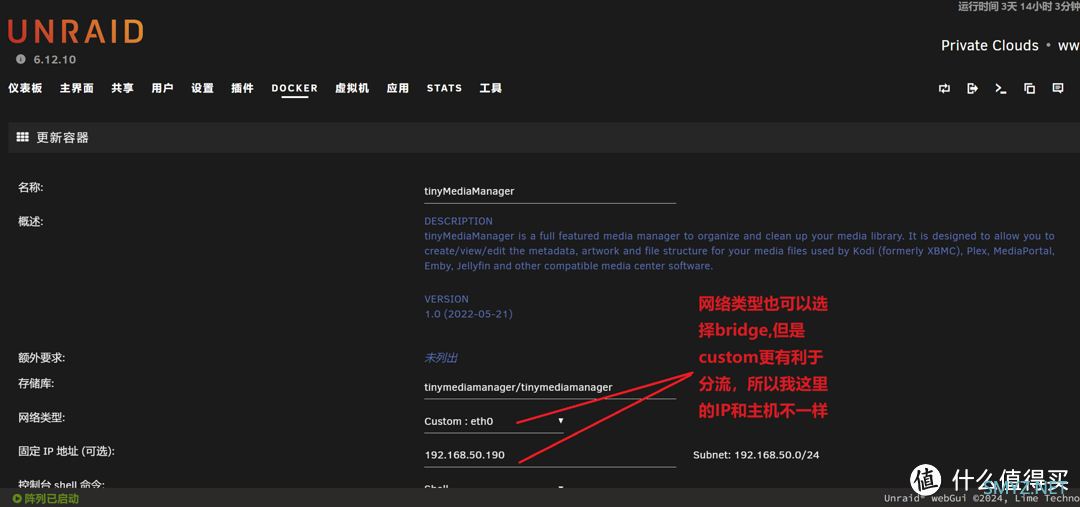
Task: Click the 更新容器 section title
Action: tap(63, 138)
